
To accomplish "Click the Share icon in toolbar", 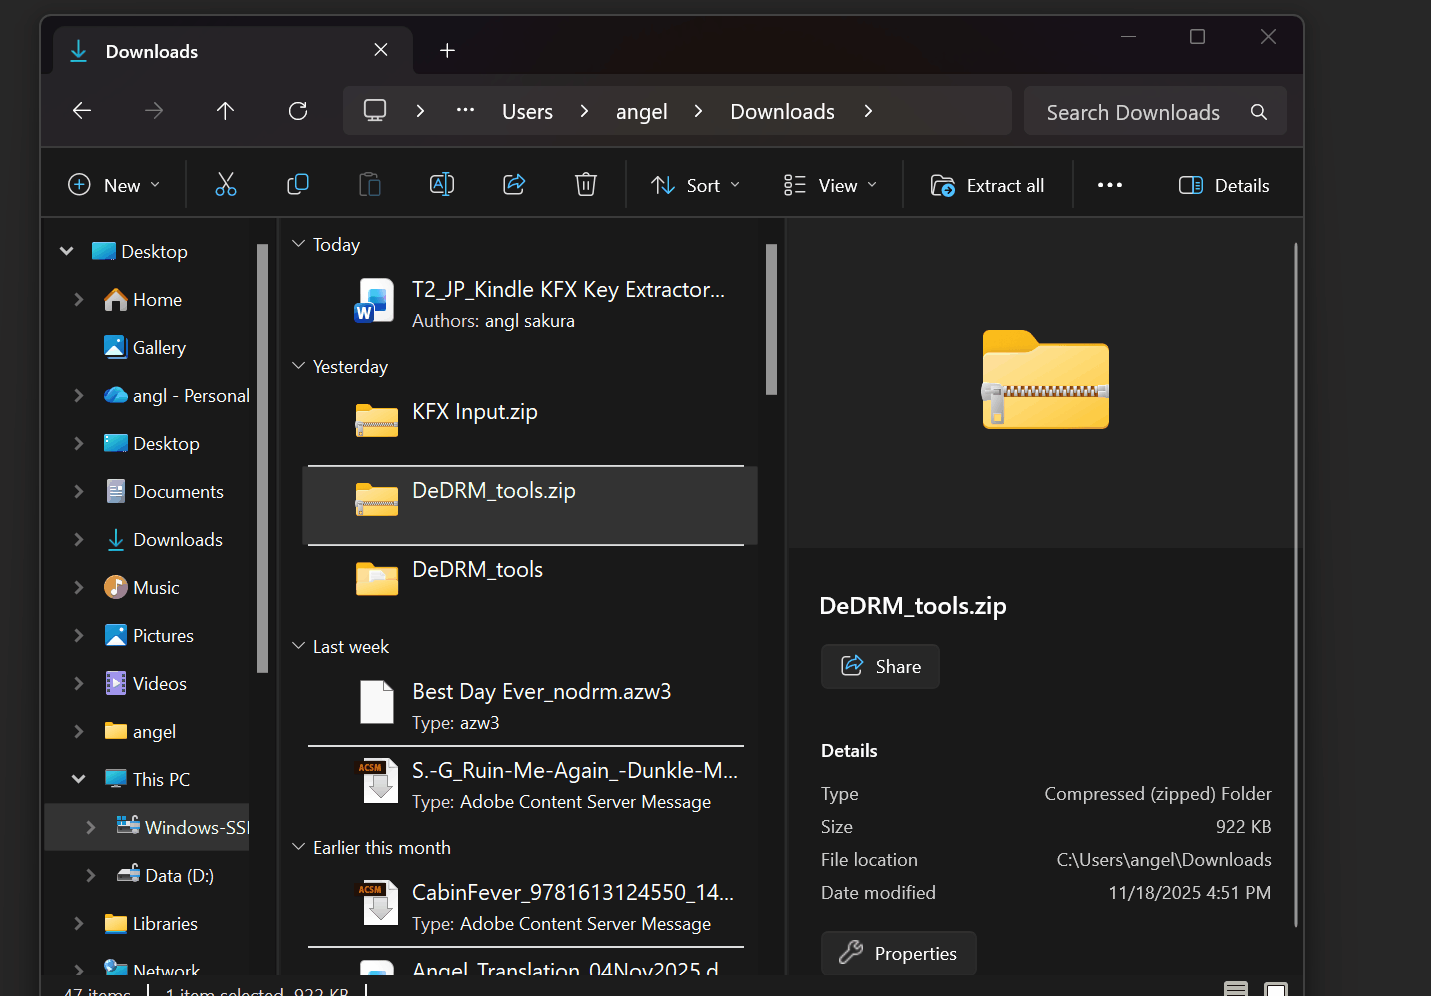I will pos(514,185).
